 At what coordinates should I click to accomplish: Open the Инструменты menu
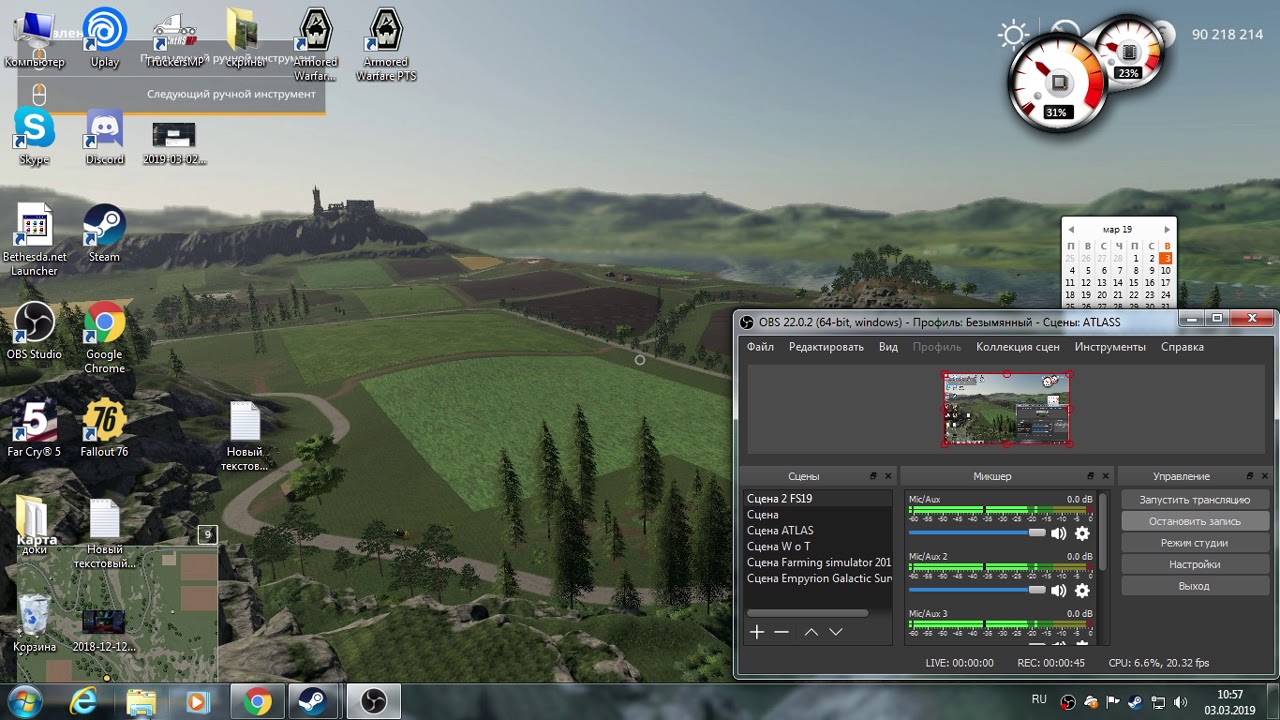1110,347
